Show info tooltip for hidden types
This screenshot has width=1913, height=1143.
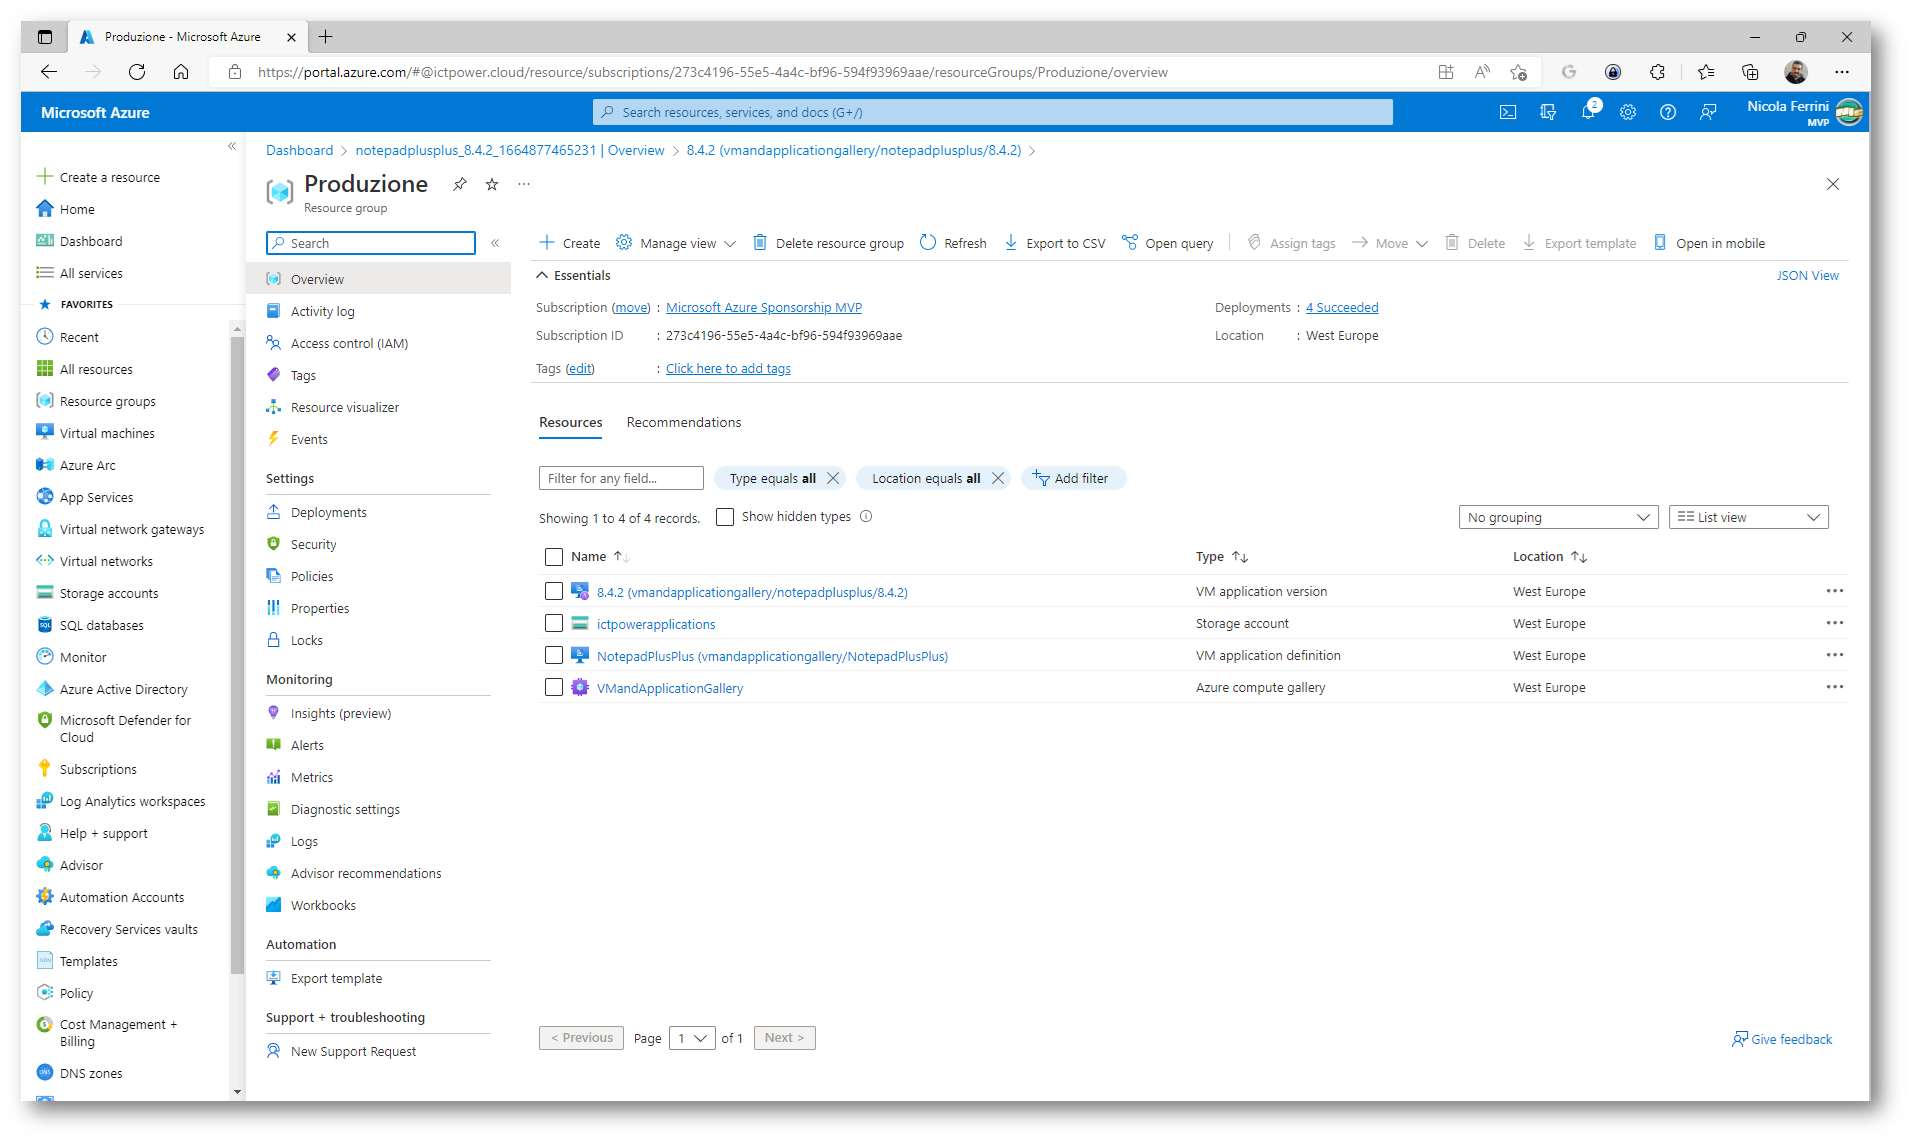tap(866, 516)
